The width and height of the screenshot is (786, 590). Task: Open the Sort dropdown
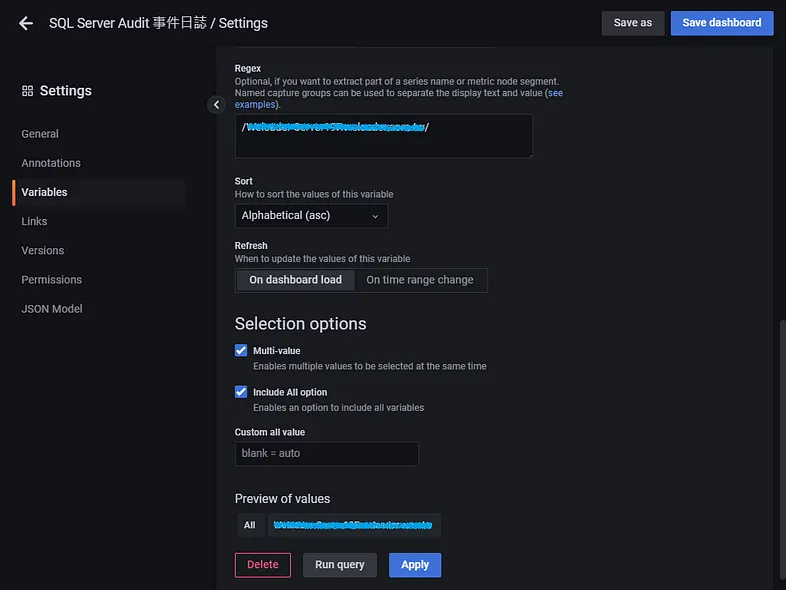coord(311,216)
